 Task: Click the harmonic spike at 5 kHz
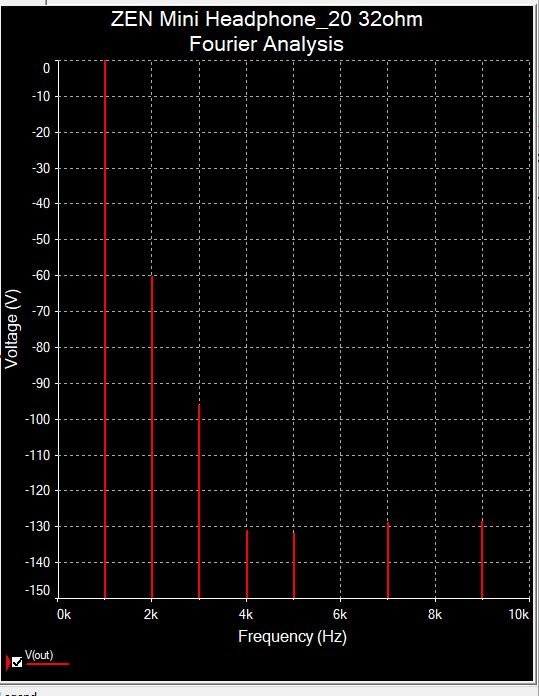(x=293, y=565)
